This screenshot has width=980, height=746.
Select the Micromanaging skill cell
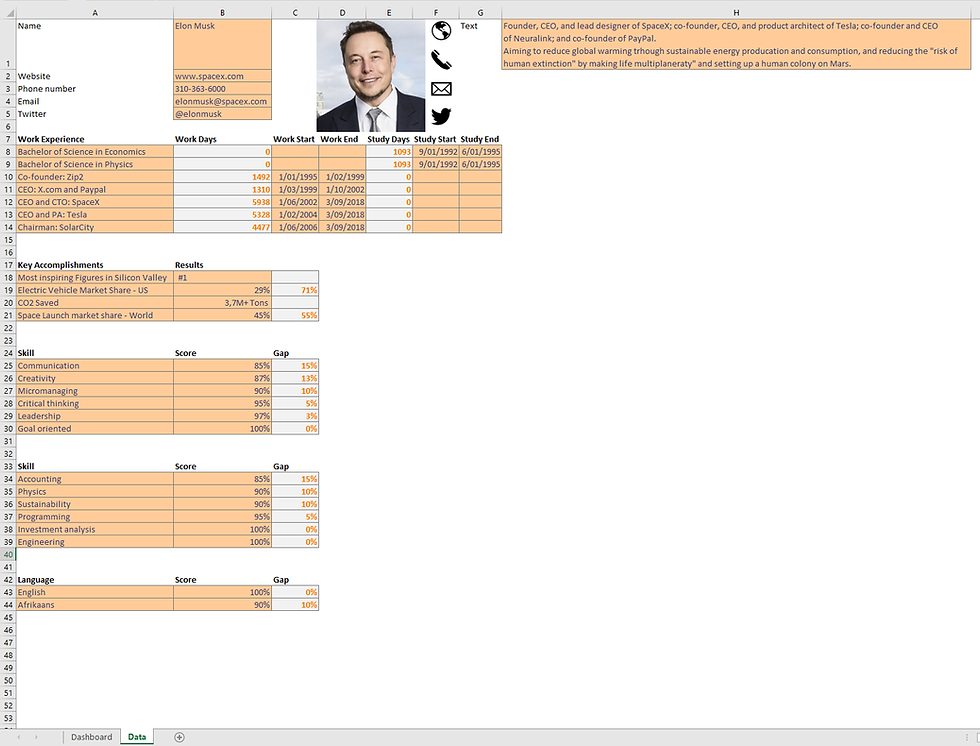pyautogui.click(x=95, y=391)
